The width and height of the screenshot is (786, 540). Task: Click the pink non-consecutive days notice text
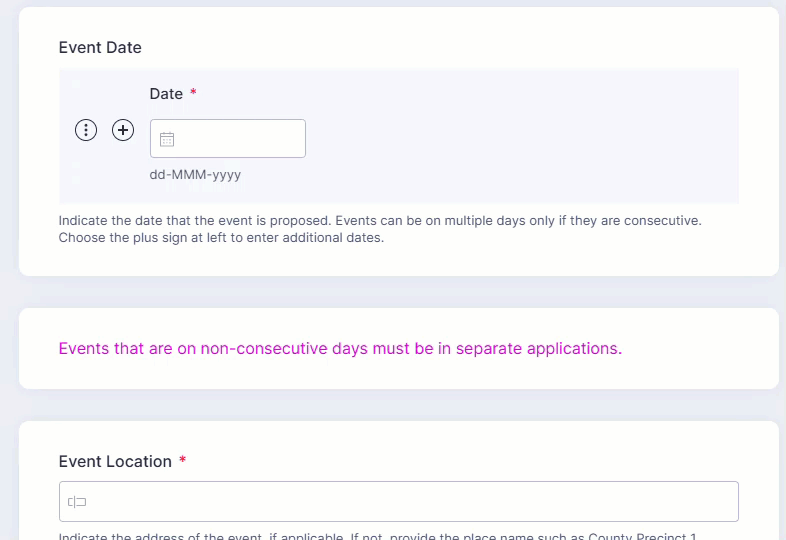tap(340, 349)
